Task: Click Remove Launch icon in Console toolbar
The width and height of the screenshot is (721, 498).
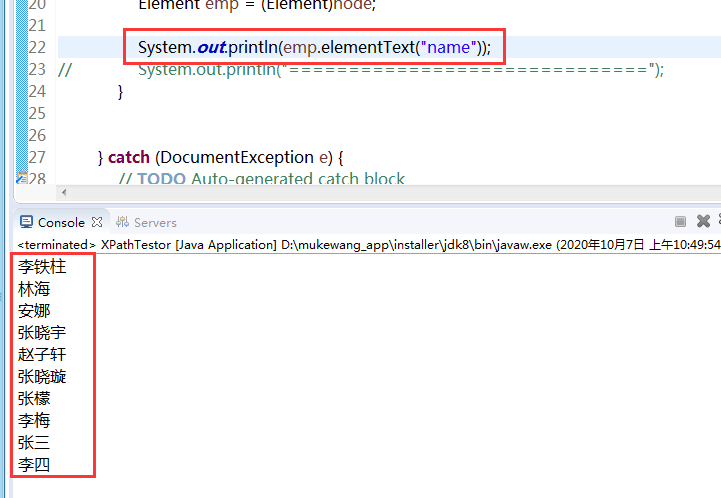Action: [x=703, y=221]
